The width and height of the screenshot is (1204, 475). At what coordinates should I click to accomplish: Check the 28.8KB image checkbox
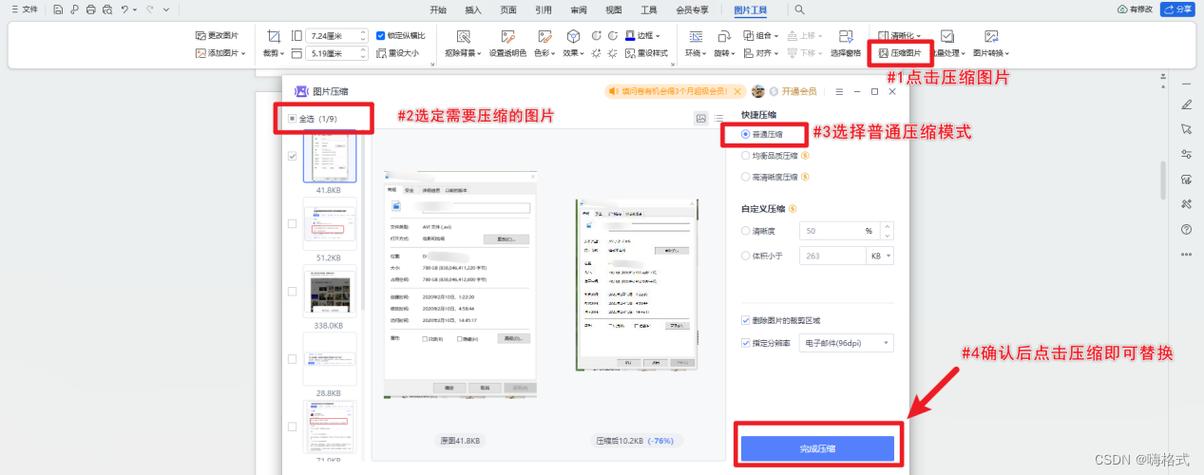[x=292, y=359]
